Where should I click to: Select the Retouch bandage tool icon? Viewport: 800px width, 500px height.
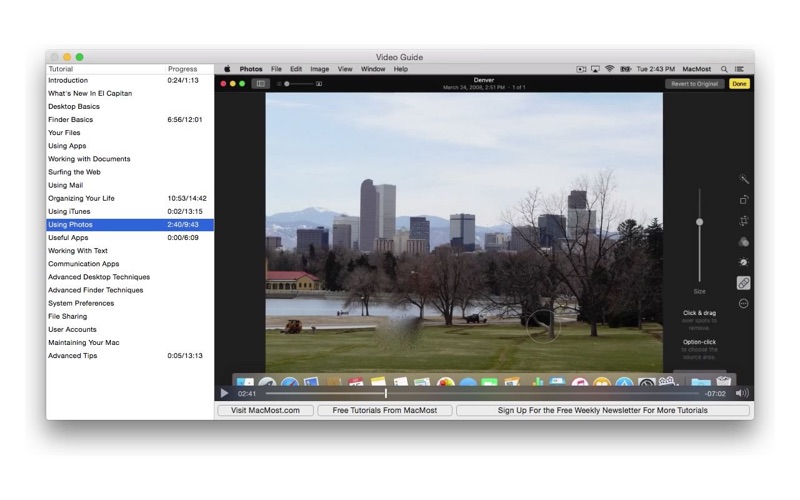click(743, 283)
